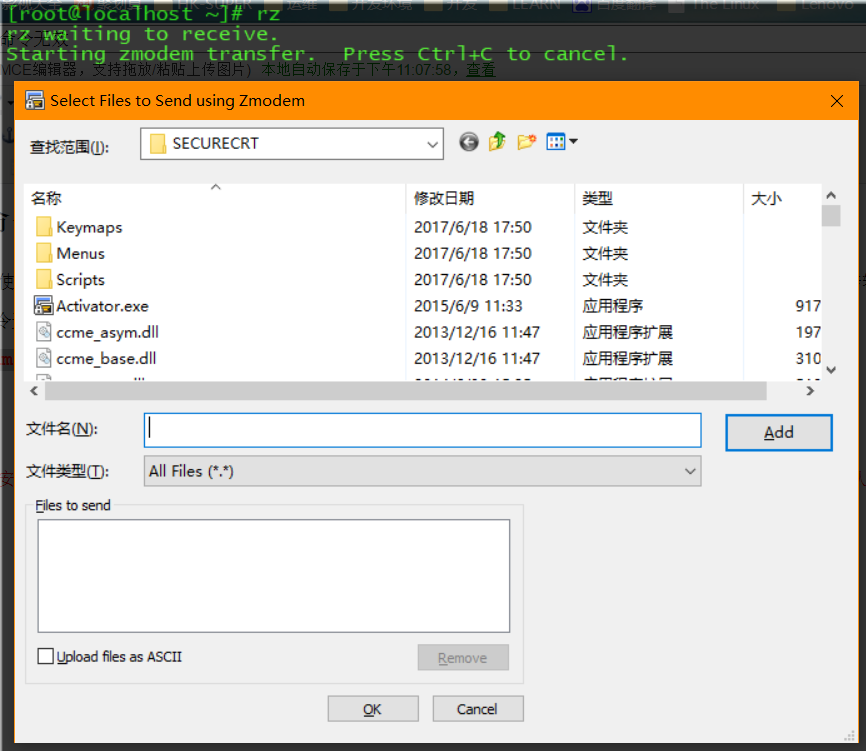Click the Files to send list box
866x751 pixels.
[274, 576]
